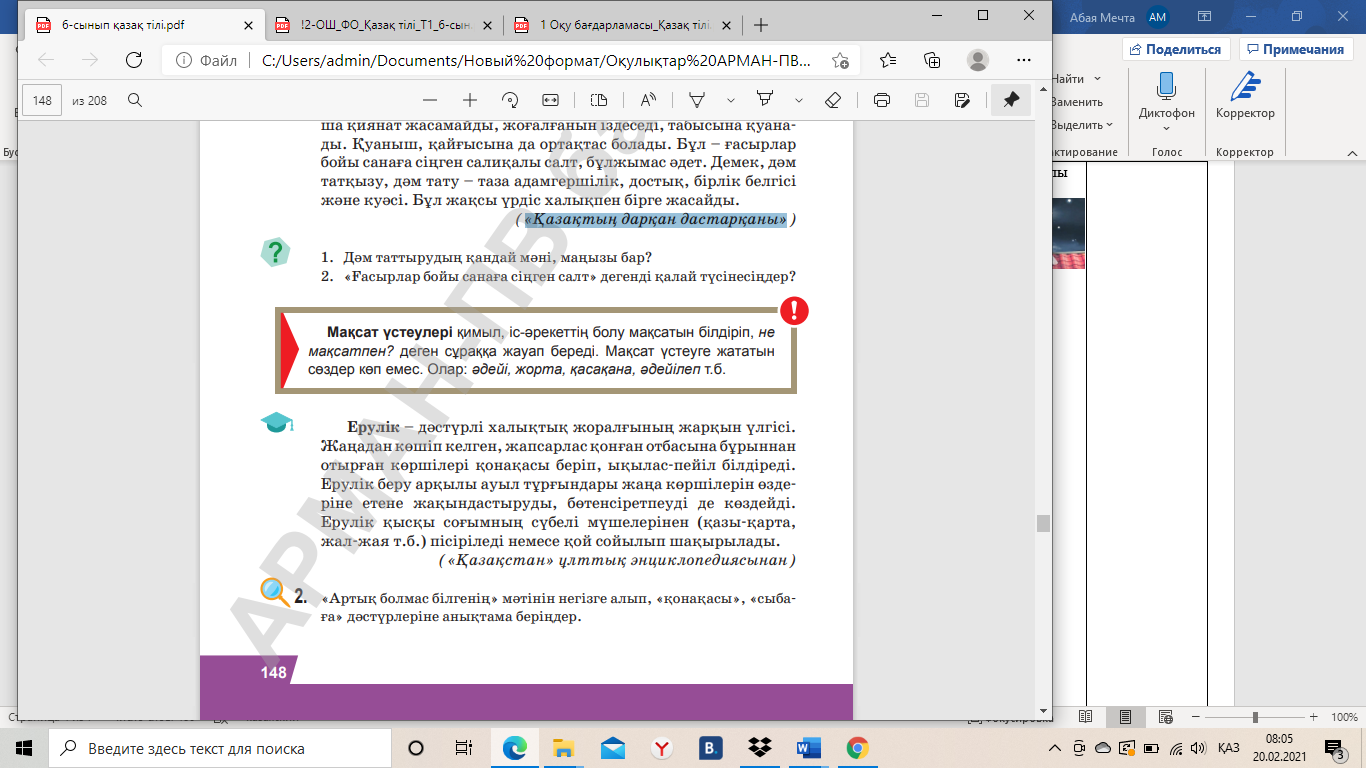Switch Word to Print Layout view
The width and height of the screenshot is (1366, 768).
tap(1126, 717)
